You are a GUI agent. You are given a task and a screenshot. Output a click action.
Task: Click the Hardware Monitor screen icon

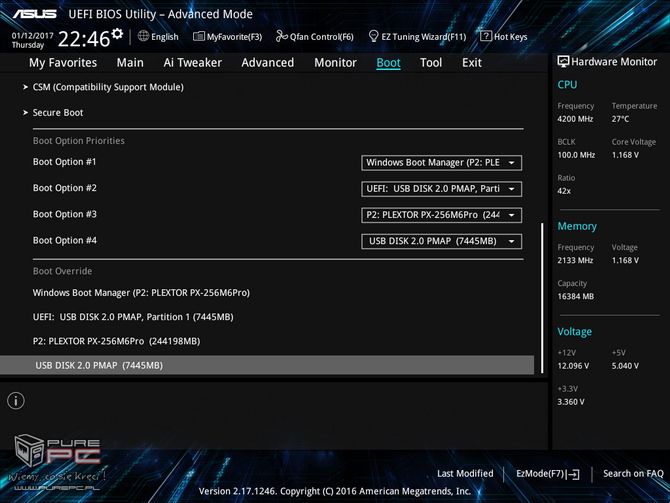[x=563, y=62]
